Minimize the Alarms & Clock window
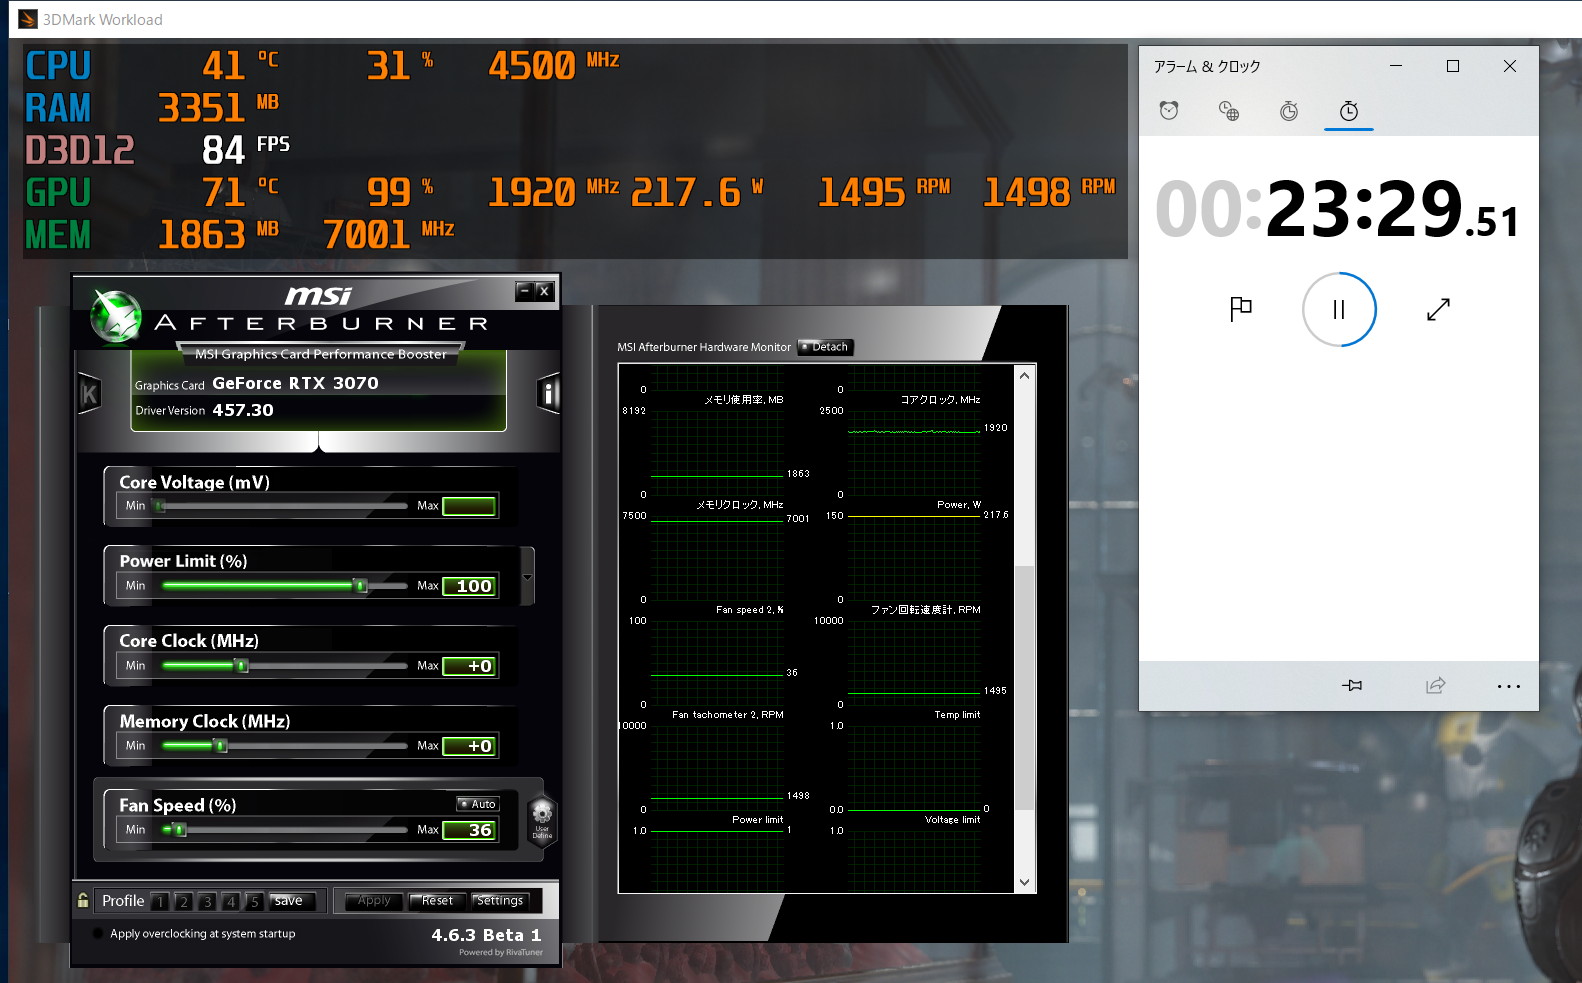 (x=1396, y=66)
